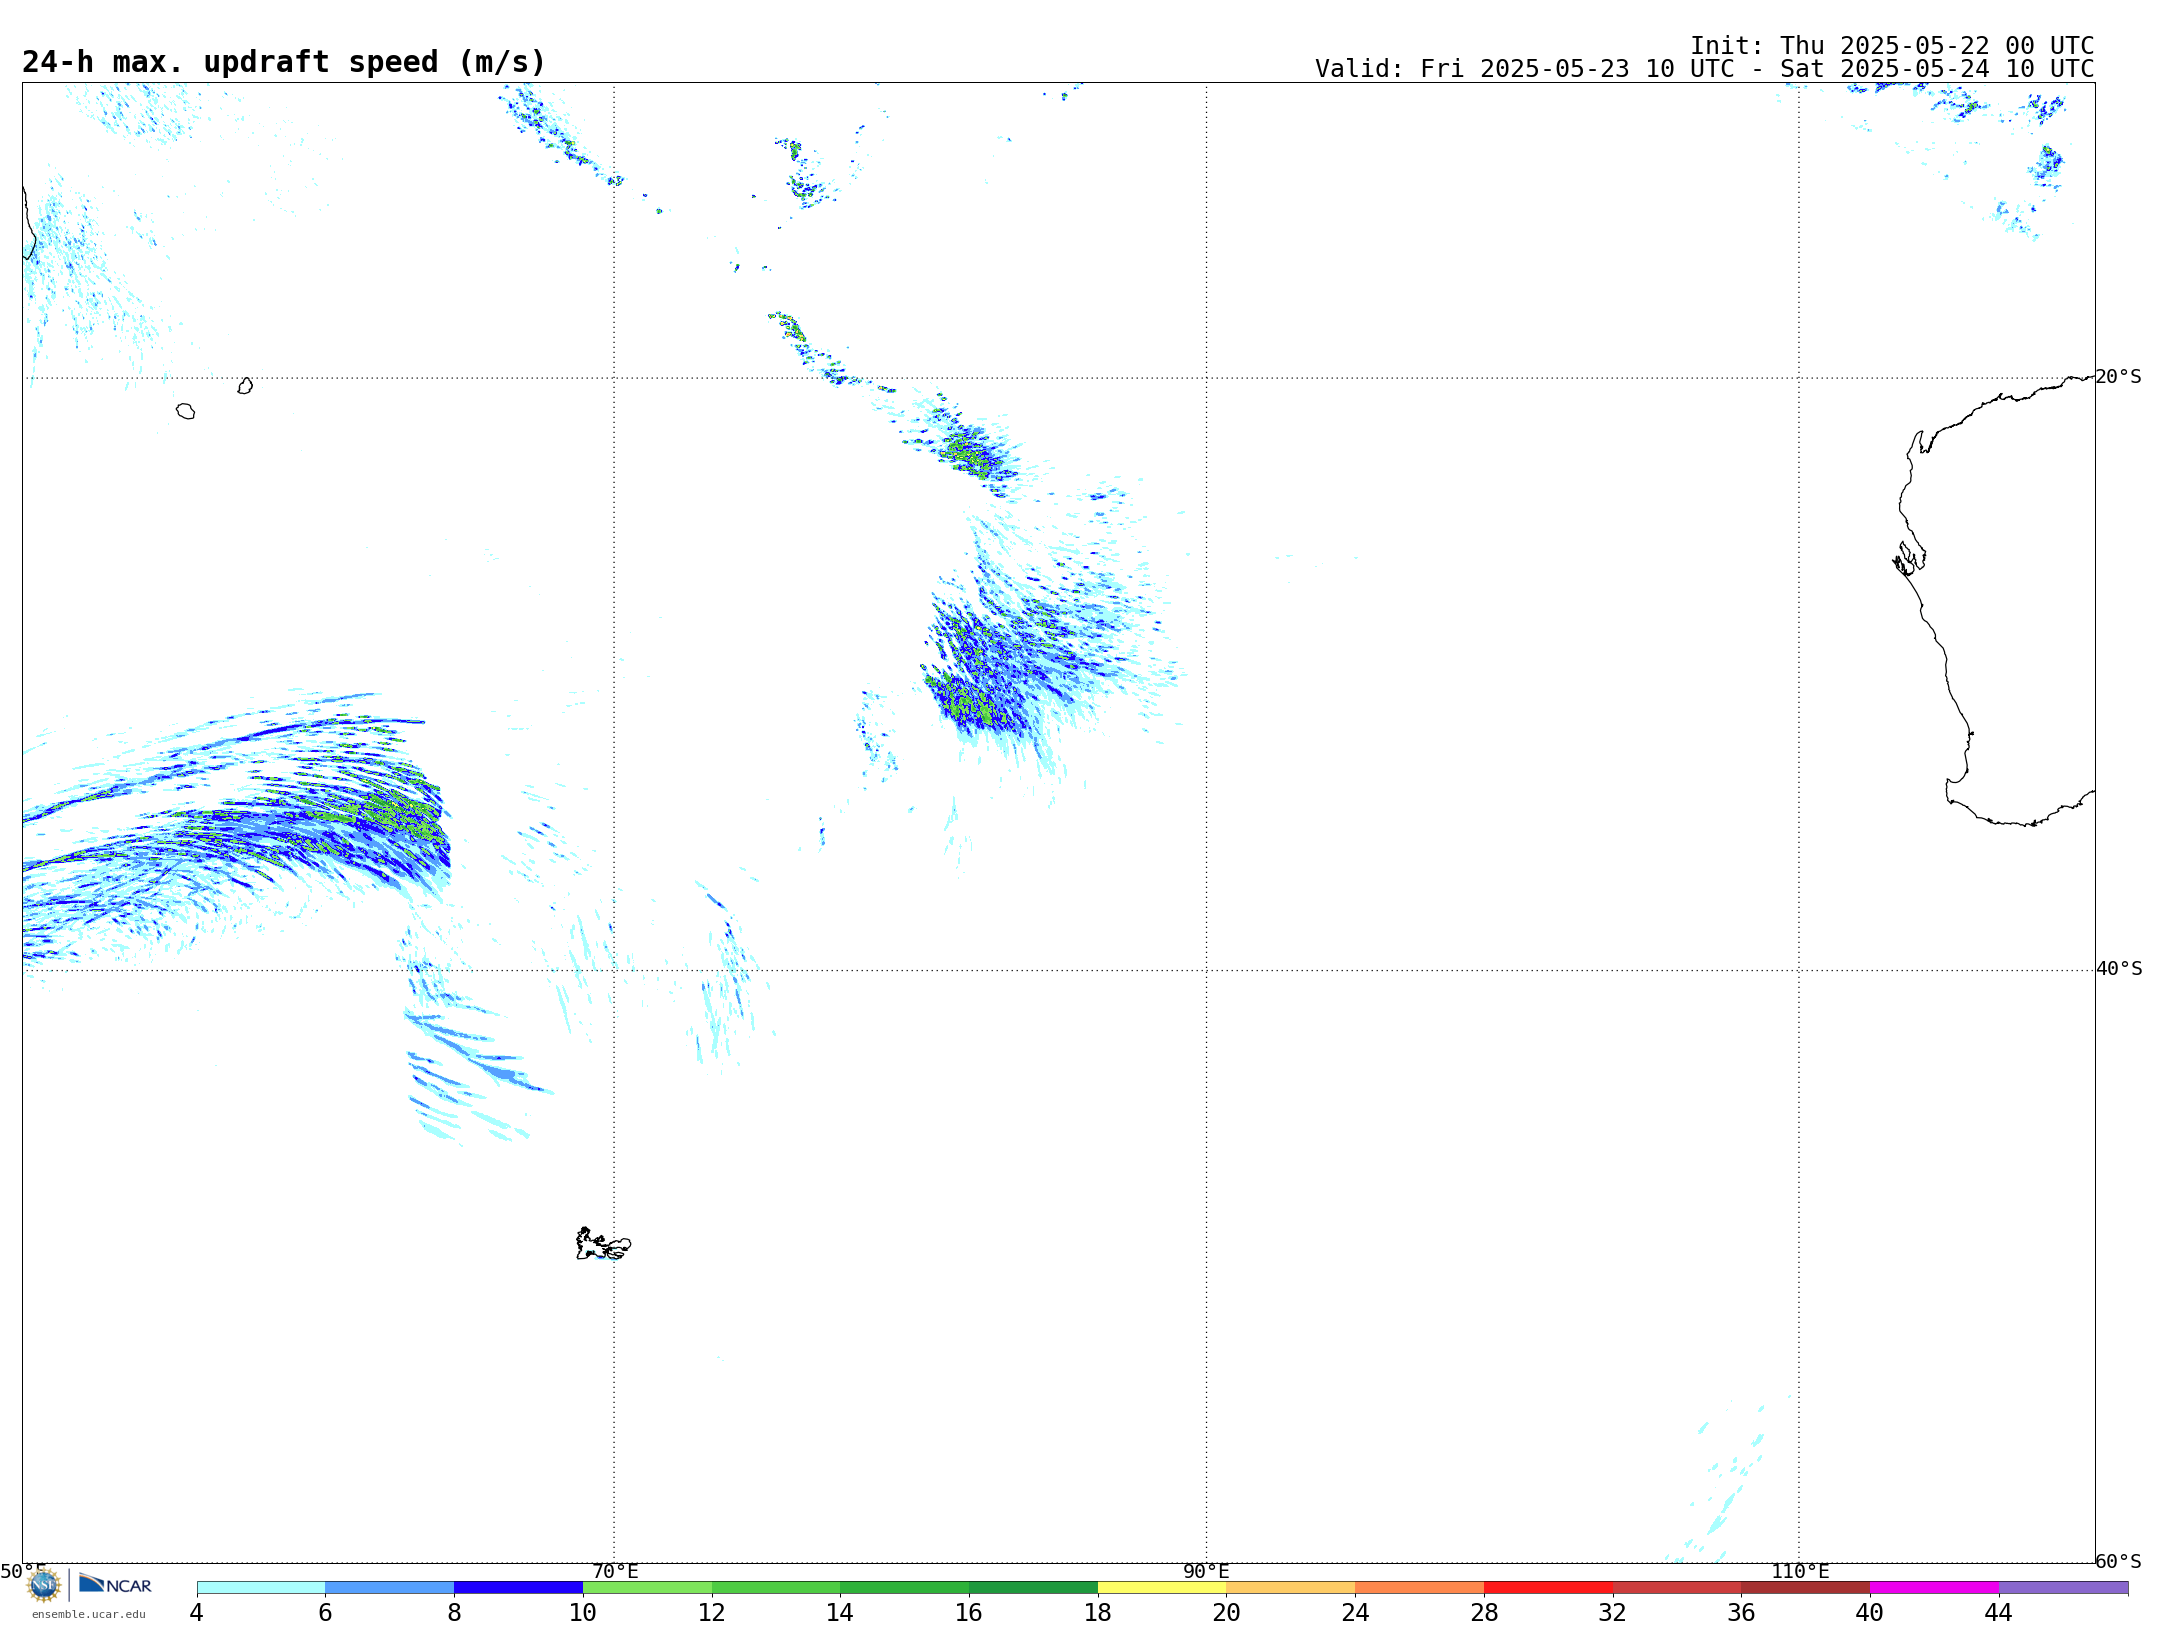Click the Mauritius island outline on the 20°S line
Image resolution: width=2160 pixels, height=1626 pixels.
(x=245, y=386)
